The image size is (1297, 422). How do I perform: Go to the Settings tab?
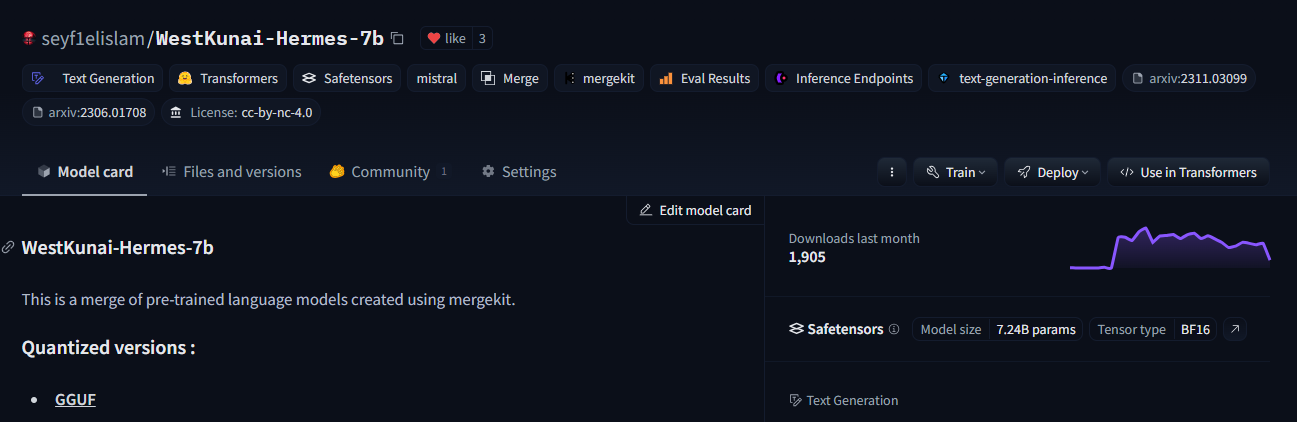tap(518, 172)
